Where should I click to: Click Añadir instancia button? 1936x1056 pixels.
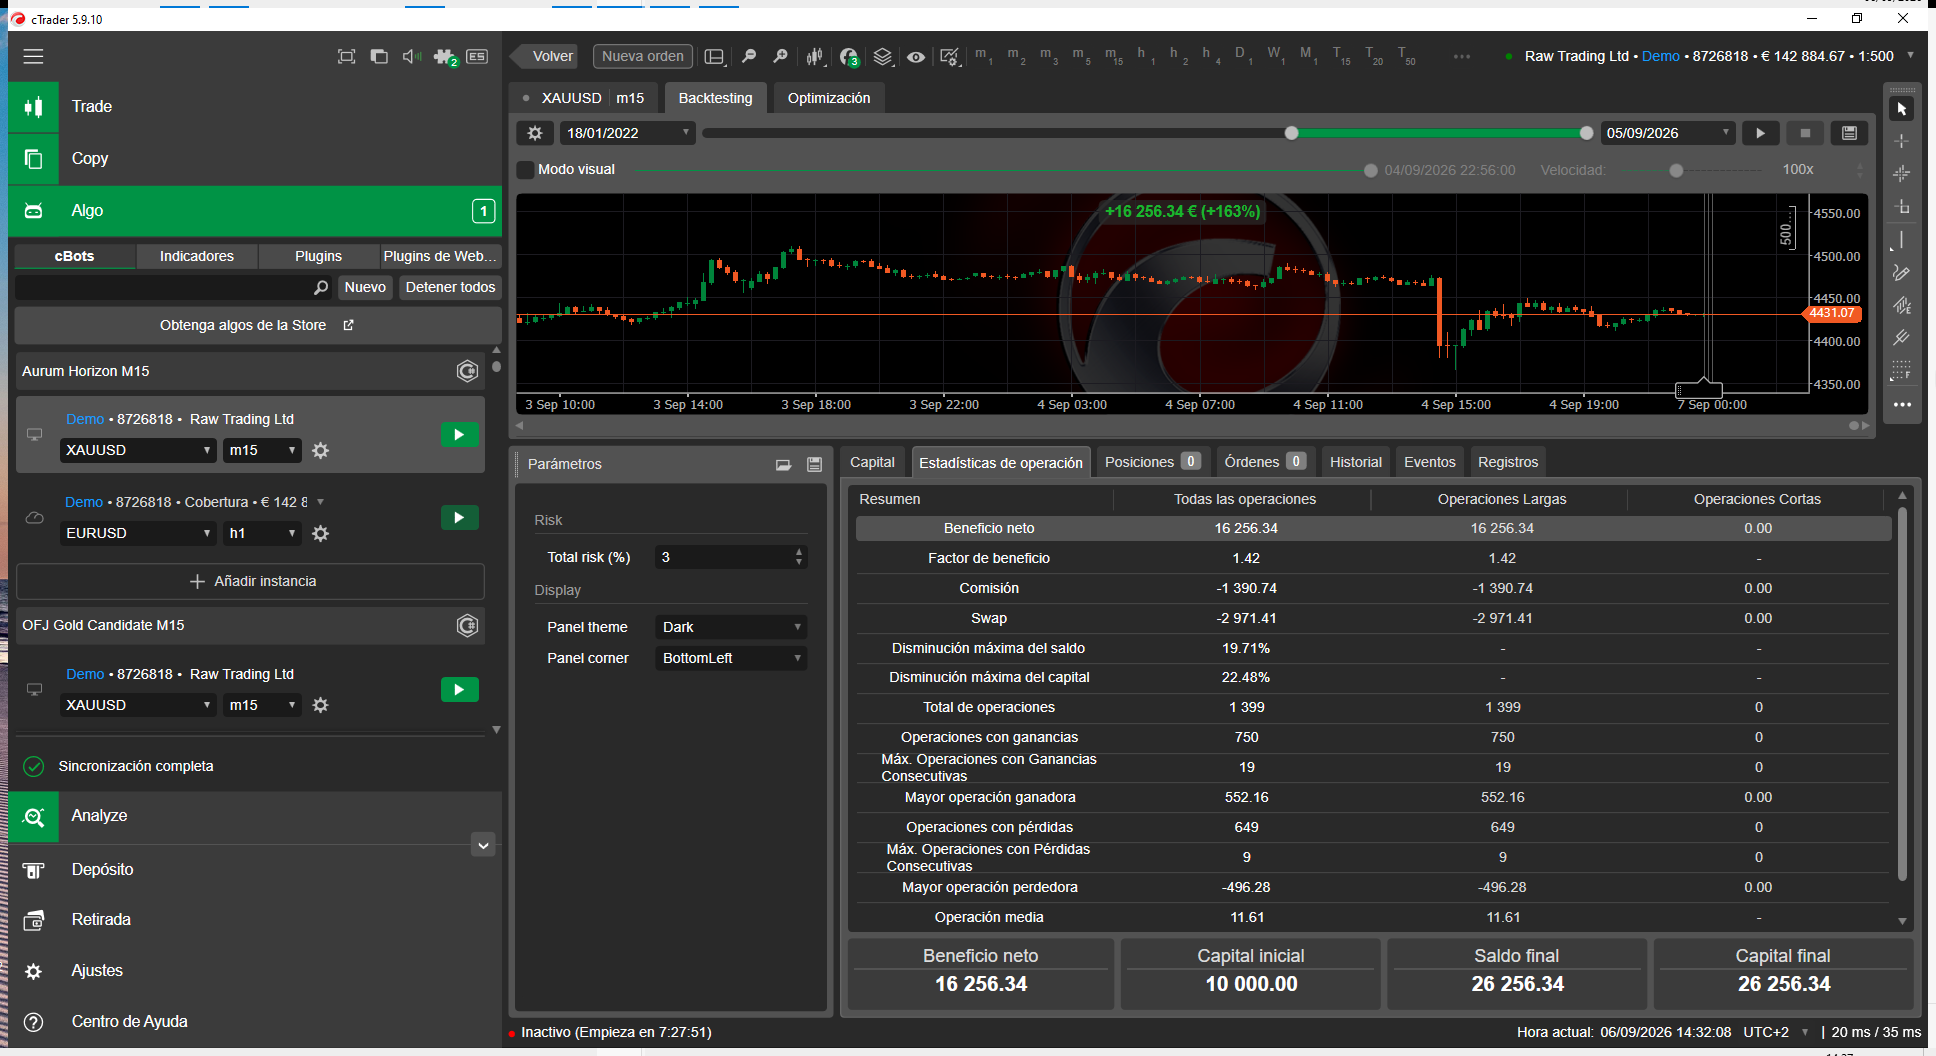click(250, 582)
